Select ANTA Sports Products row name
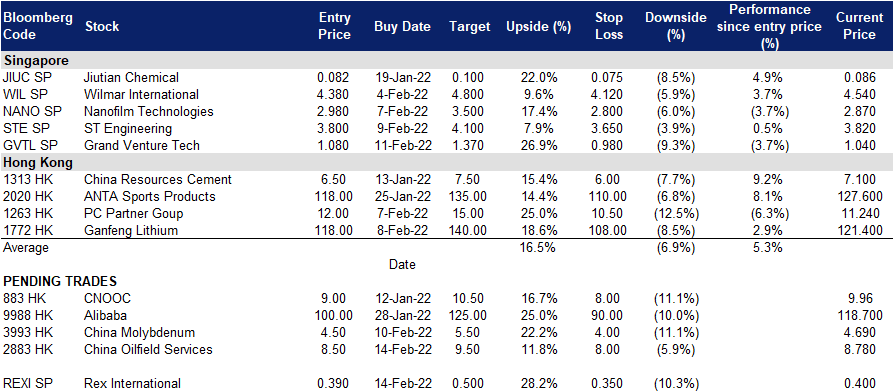This screenshot has height=392, width=893. (149, 197)
